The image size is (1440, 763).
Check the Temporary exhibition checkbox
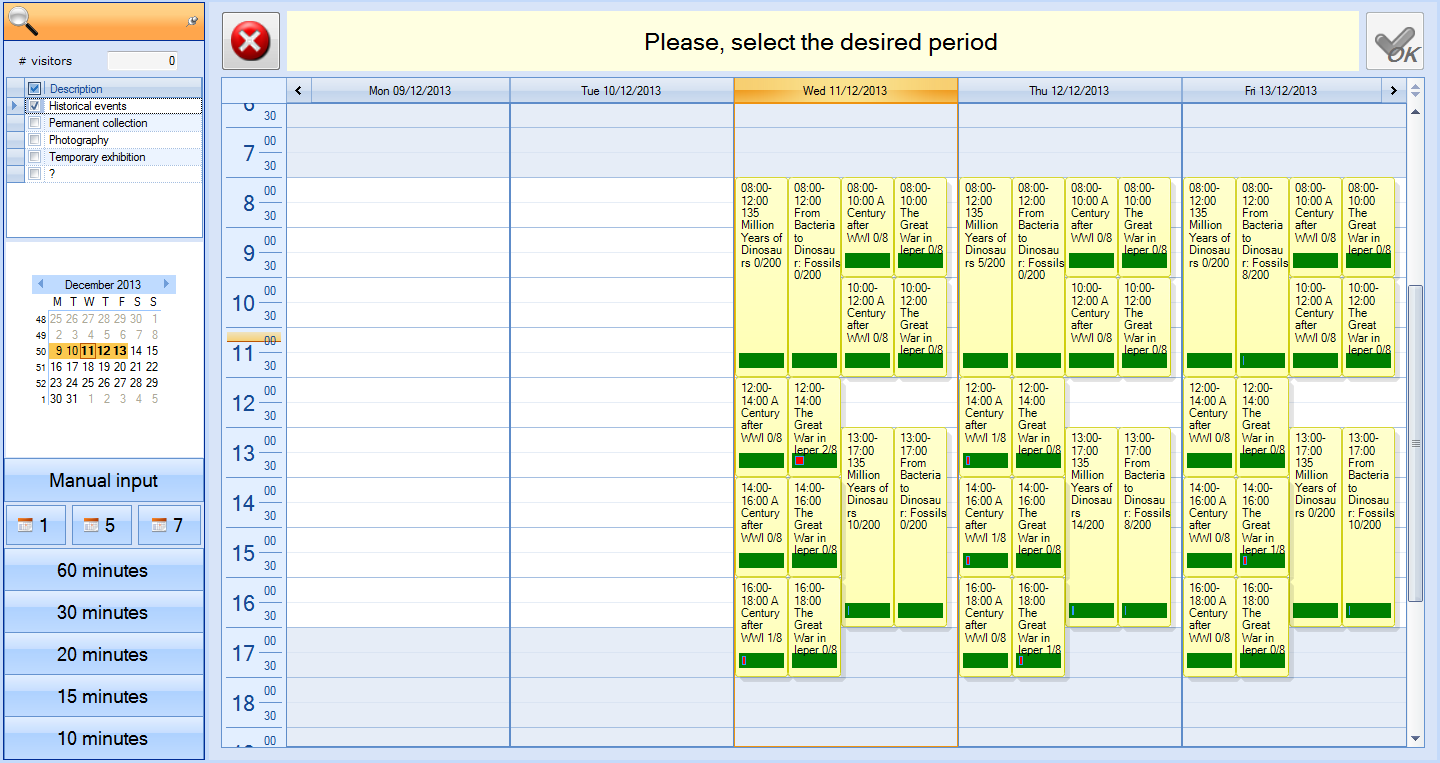click(35, 157)
